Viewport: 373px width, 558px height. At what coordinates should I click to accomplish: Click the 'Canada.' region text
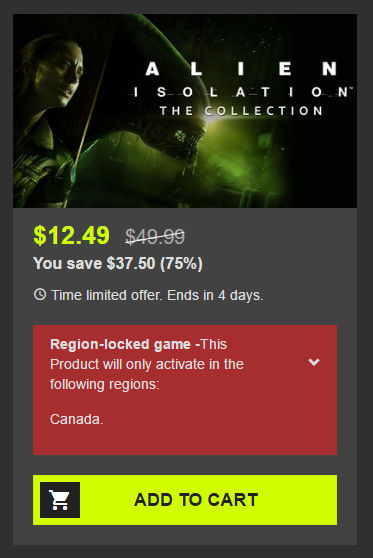click(77, 419)
